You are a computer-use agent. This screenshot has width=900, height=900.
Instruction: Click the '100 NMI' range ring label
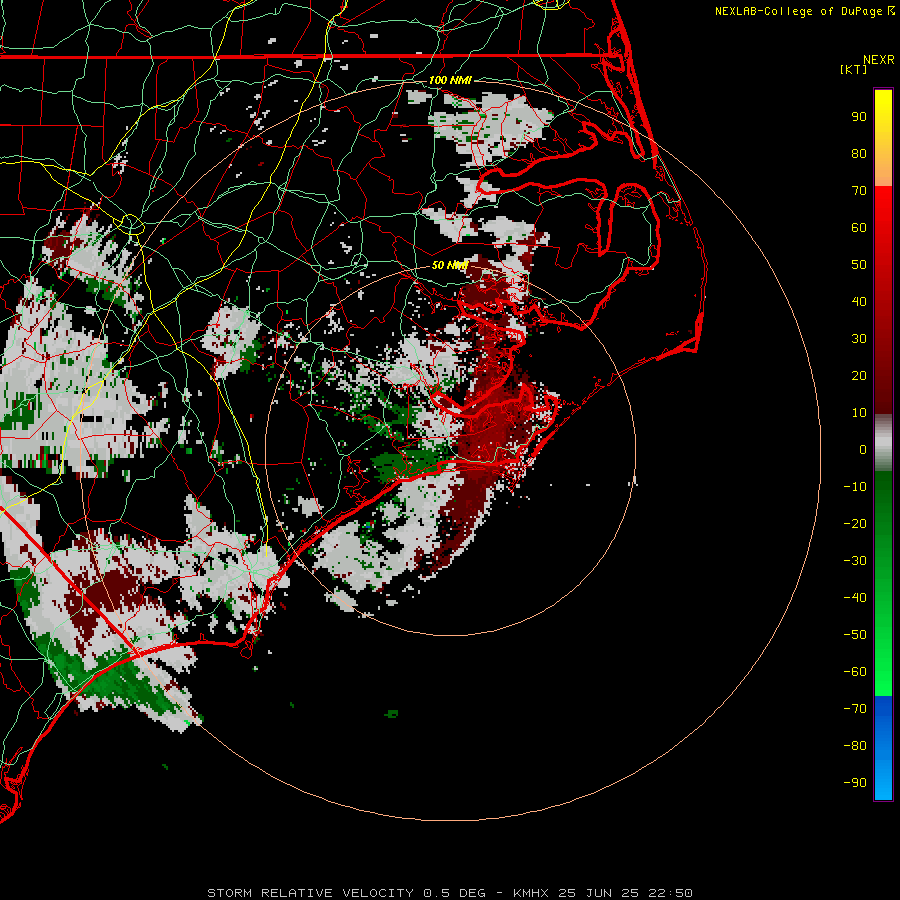click(x=450, y=80)
